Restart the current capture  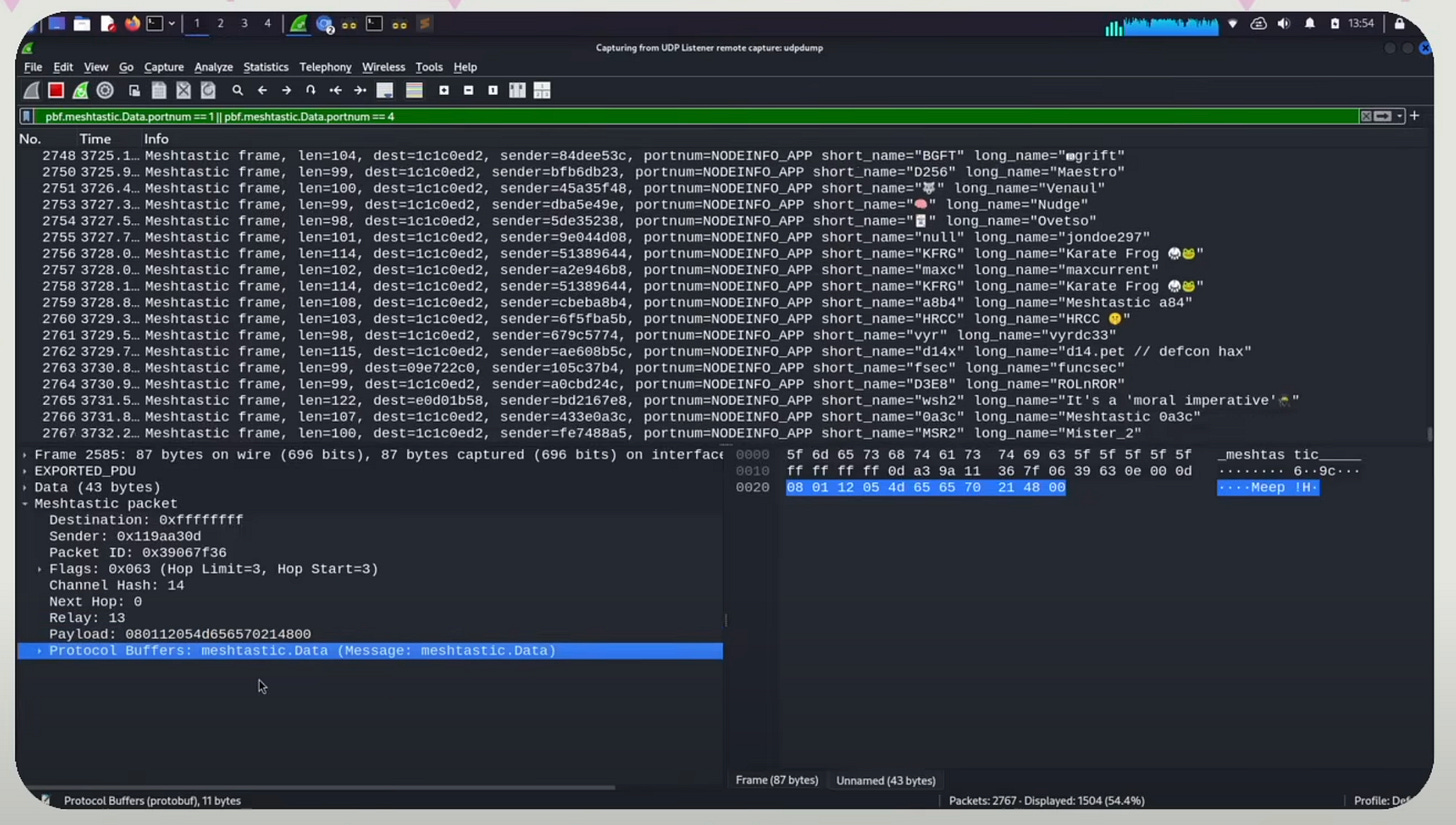(80, 91)
